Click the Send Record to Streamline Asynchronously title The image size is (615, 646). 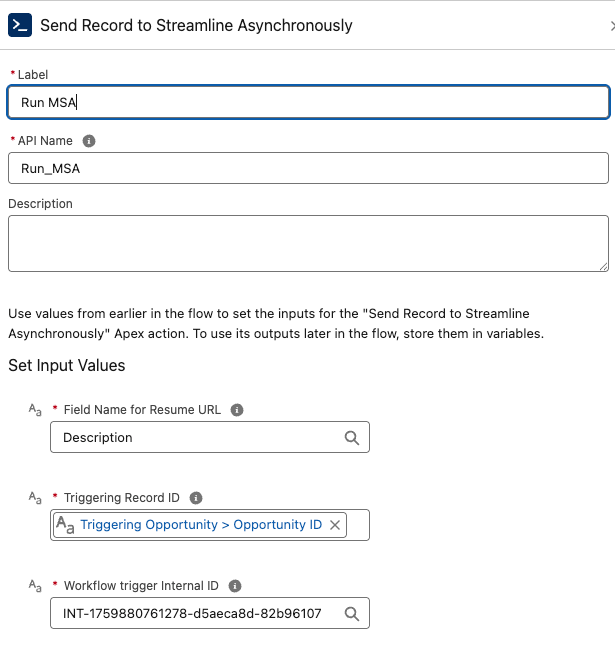point(196,25)
